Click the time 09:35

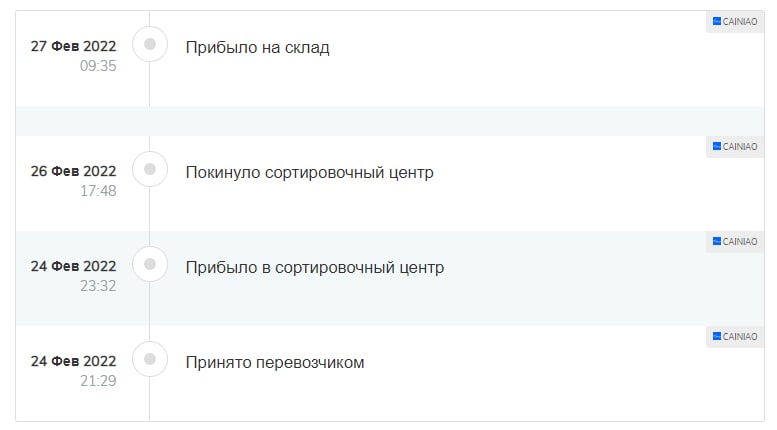(x=98, y=66)
